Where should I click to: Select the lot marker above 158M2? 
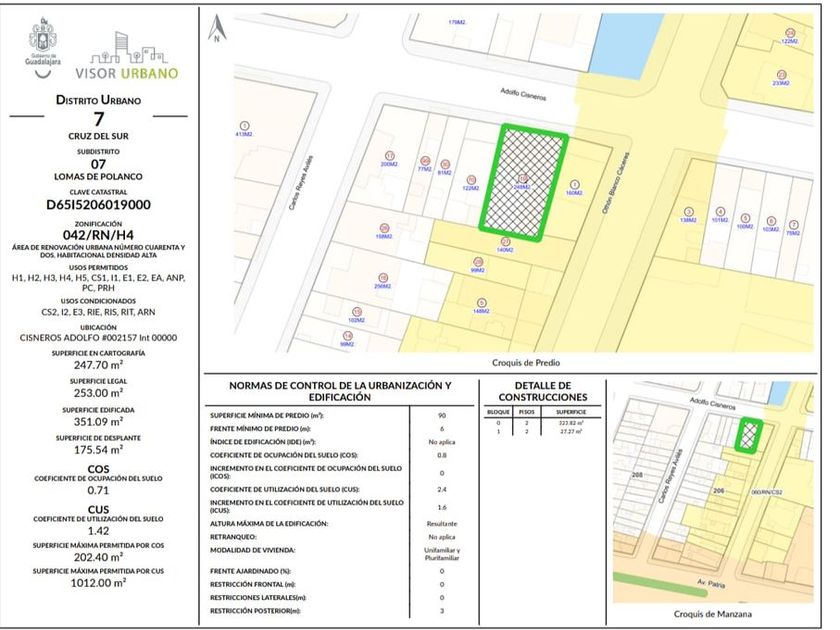click(x=384, y=228)
